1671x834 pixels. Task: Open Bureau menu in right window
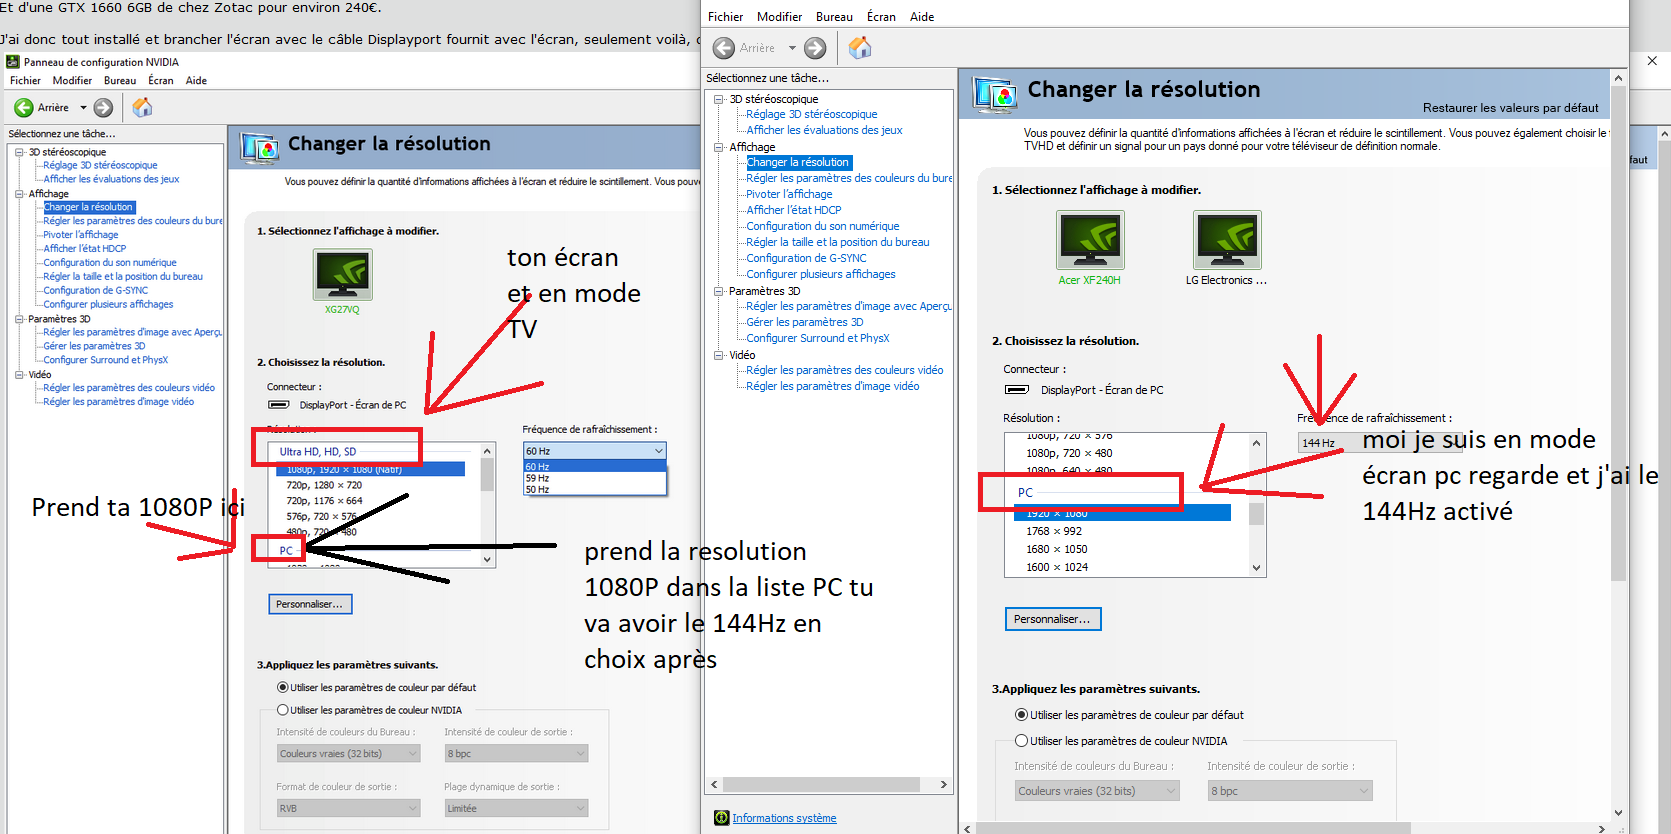click(834, 17)
